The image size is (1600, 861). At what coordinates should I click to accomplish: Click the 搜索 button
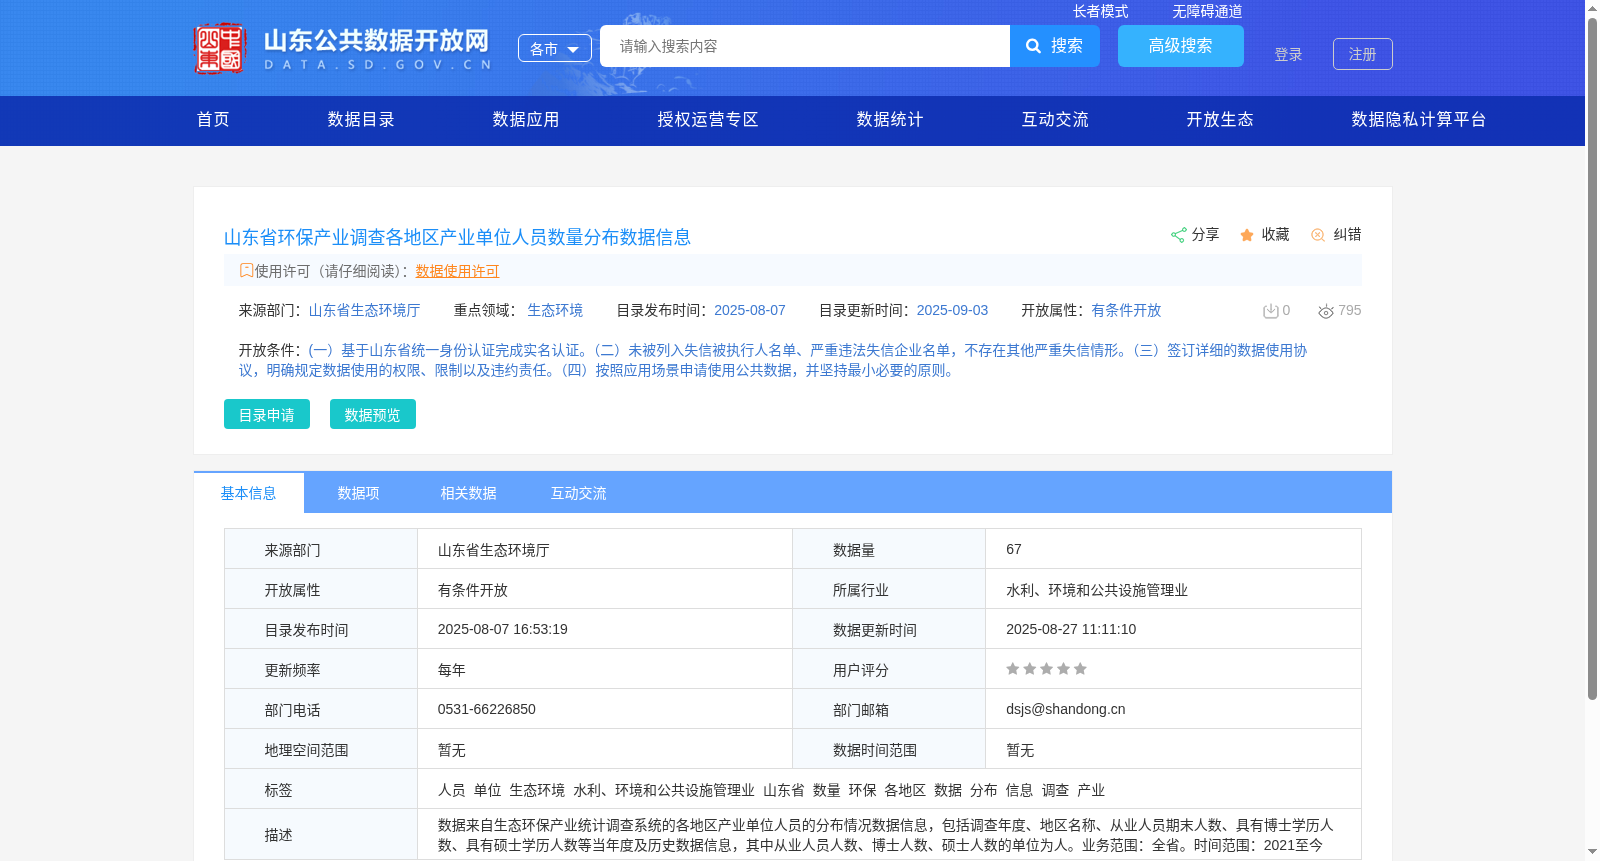tap(1055, 46)
